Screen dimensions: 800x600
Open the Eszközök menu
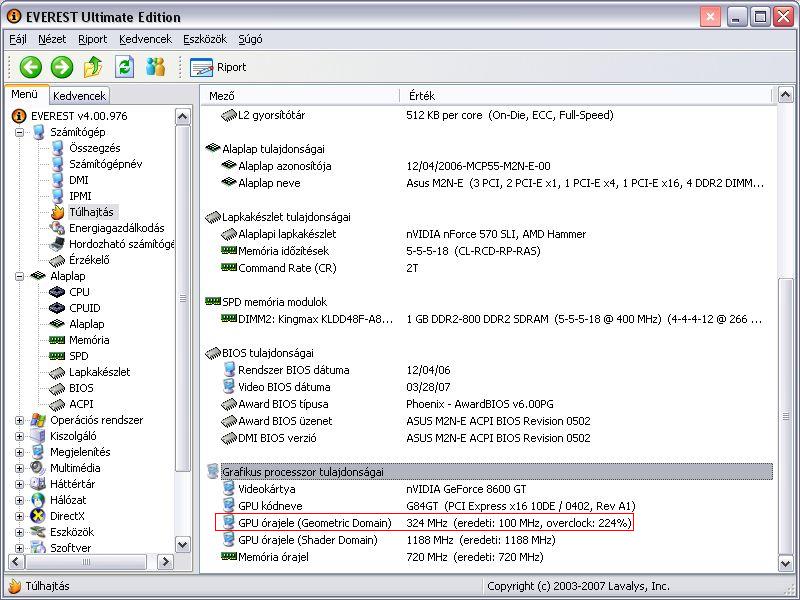[x=205, y=39]
